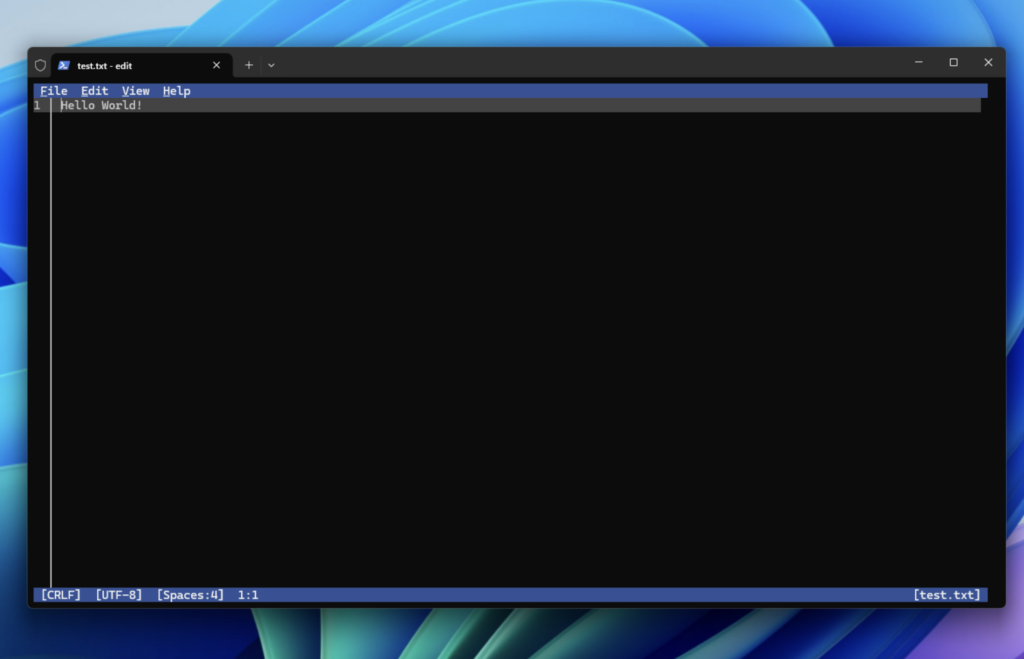Expand the new tab profile dropdown chevron
The height and width of the screenshot is (659, 1024).
click(x=271, y=65)
